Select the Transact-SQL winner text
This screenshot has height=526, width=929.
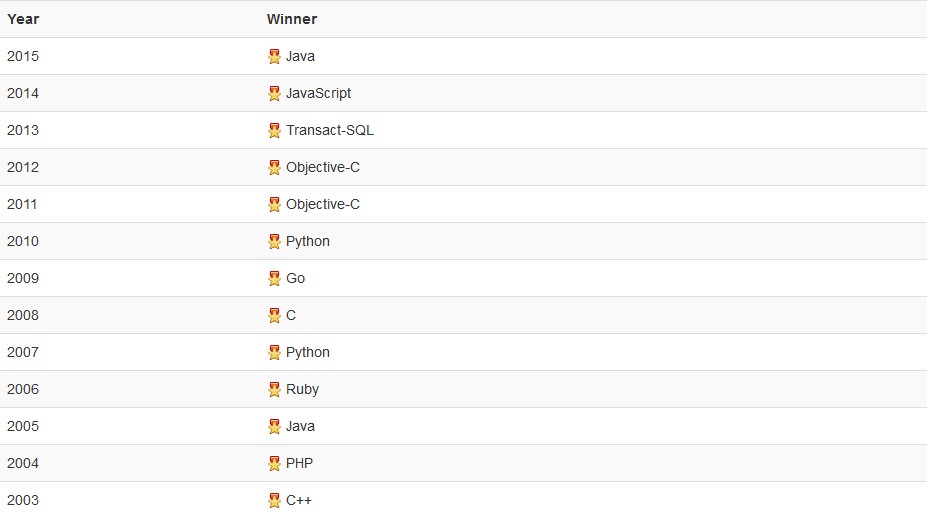(330, 130)
